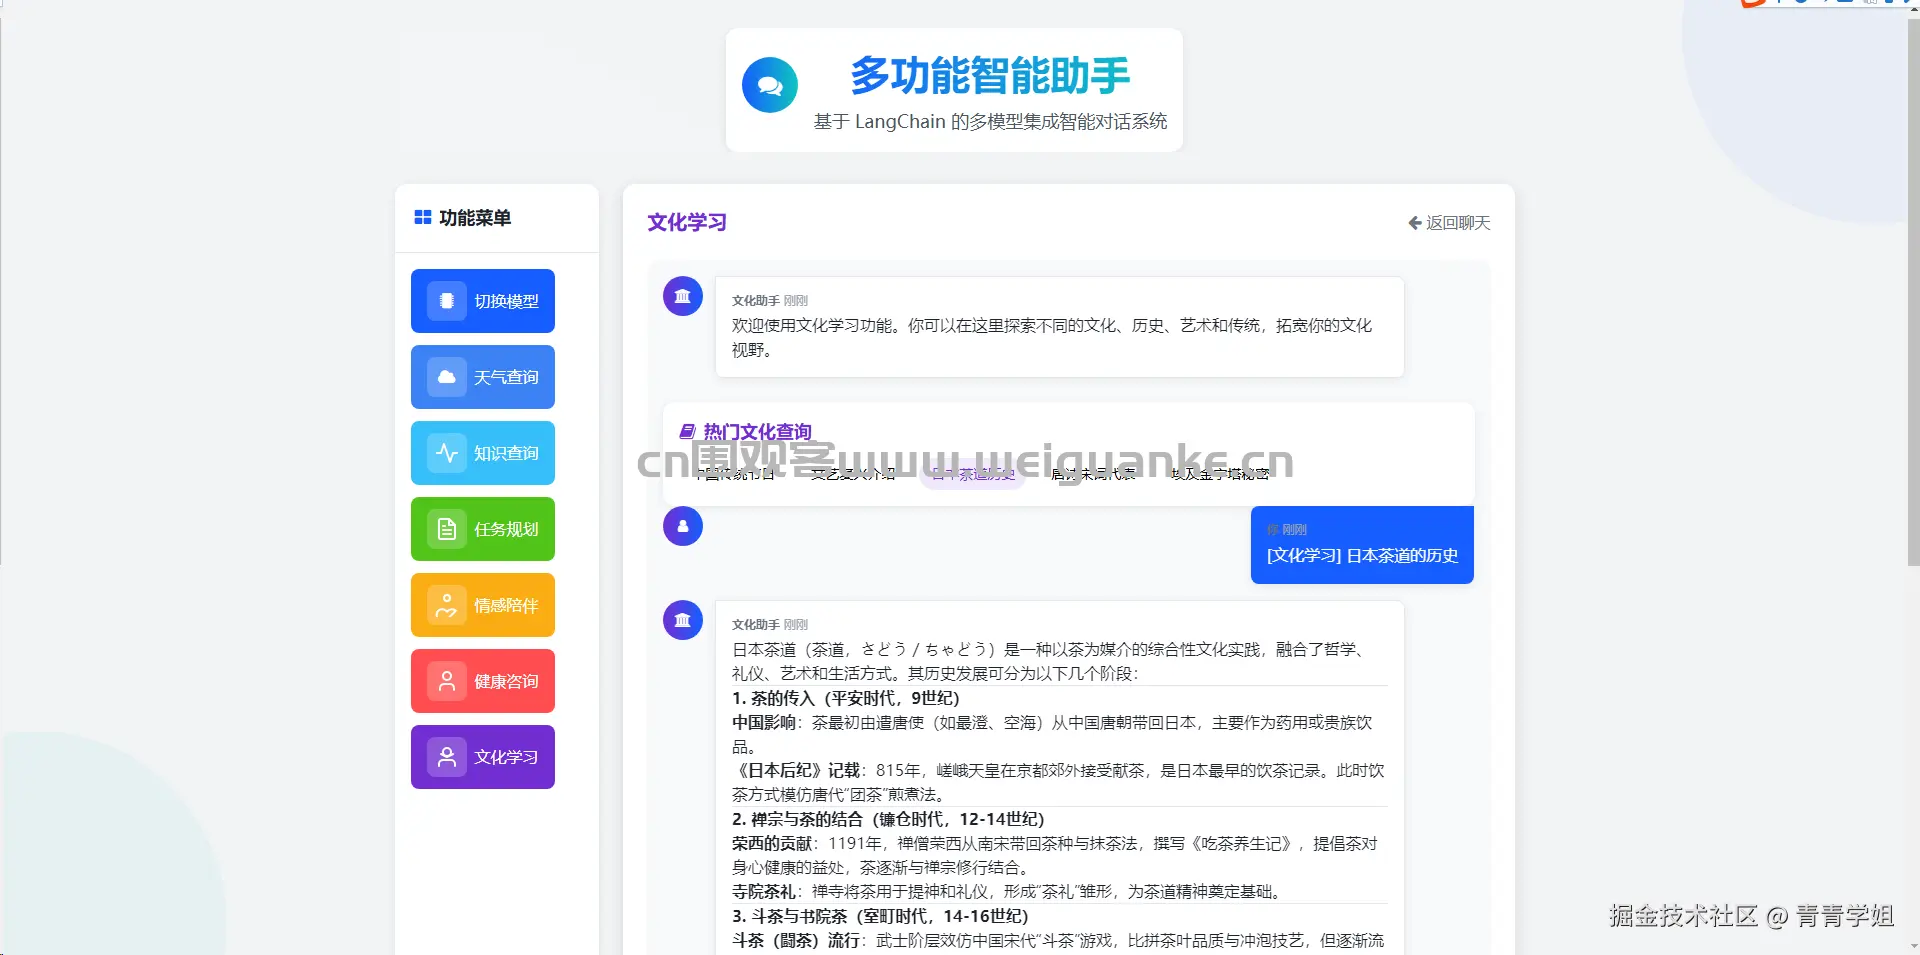
Task: Open the 情感陪伴 companion icon
Action: [446, 605]
